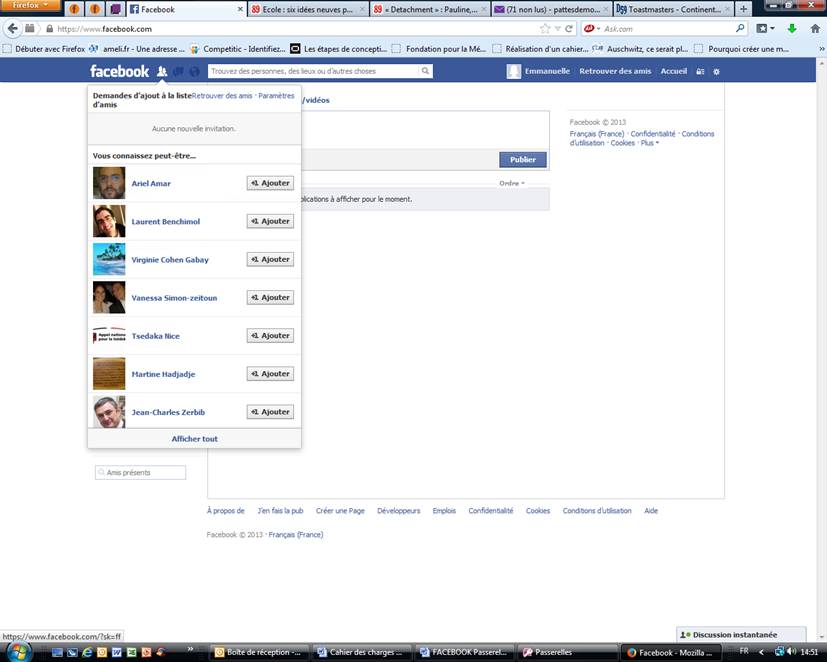Click Ajouter next to Martine Hadjadje

(x=270, y=373)
